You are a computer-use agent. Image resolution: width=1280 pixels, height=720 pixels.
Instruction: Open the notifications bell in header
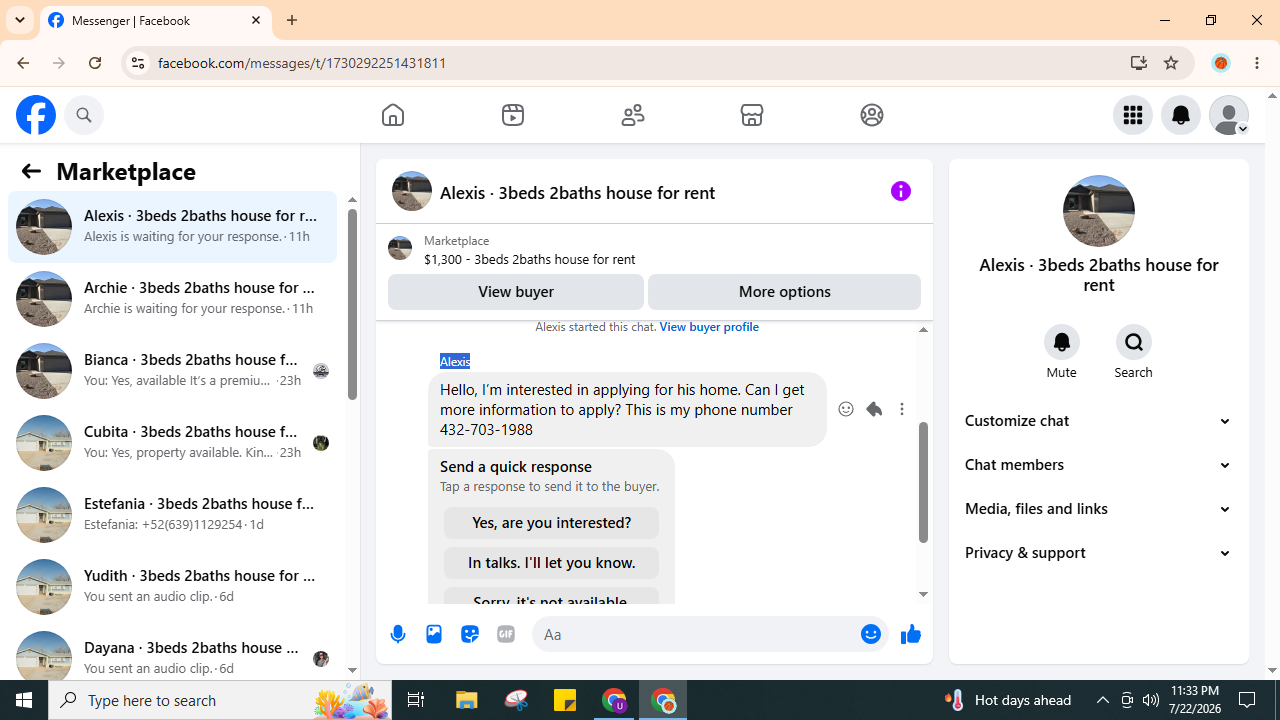coord(1181,115)
